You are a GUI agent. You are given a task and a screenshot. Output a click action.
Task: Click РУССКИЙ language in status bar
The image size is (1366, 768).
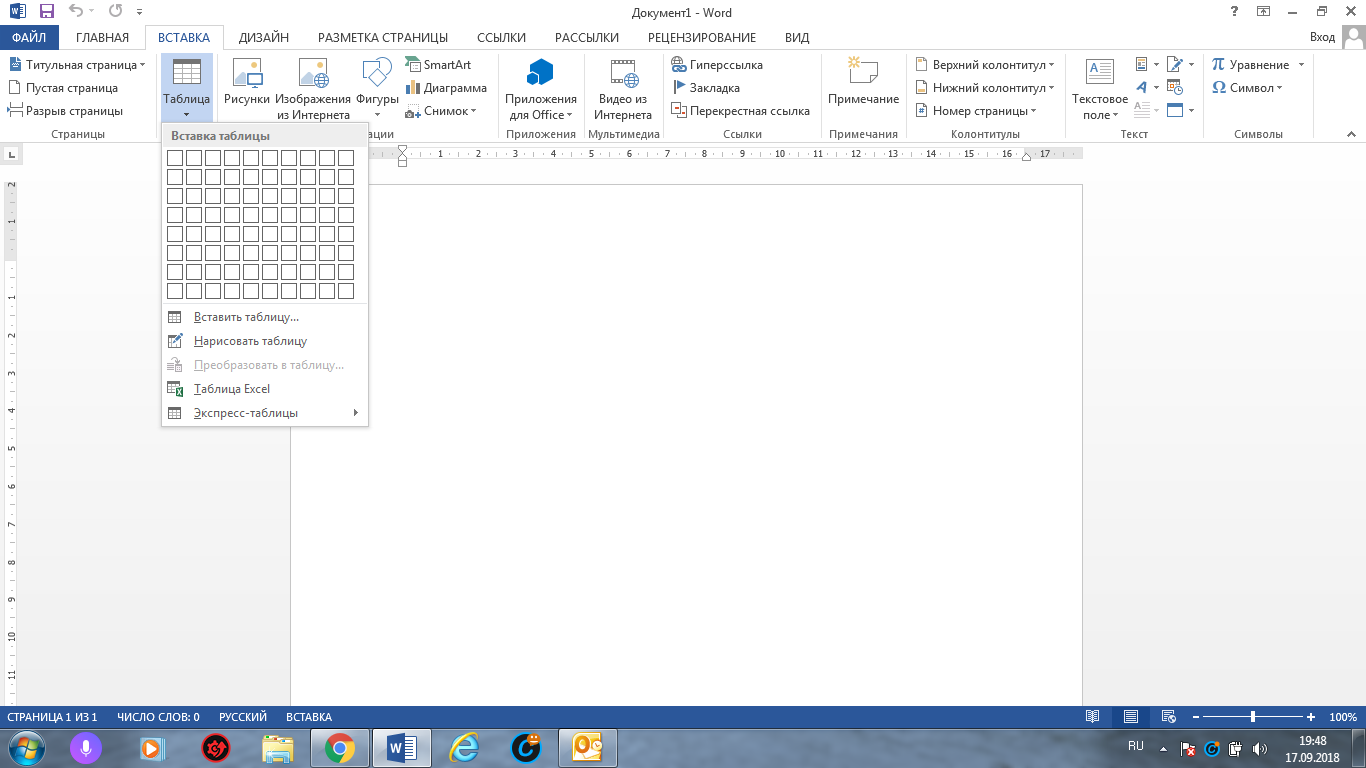243,717
